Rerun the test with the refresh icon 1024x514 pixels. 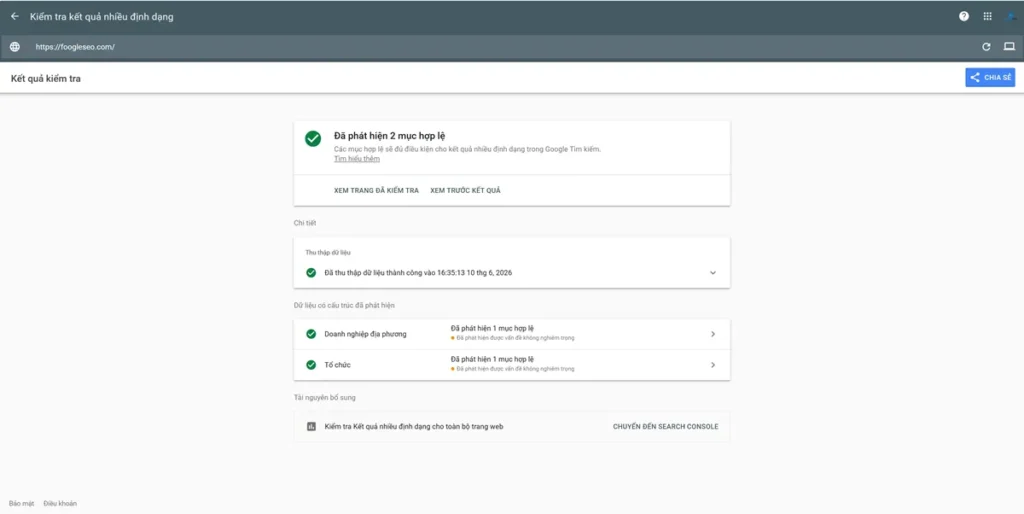click(986, 47)
